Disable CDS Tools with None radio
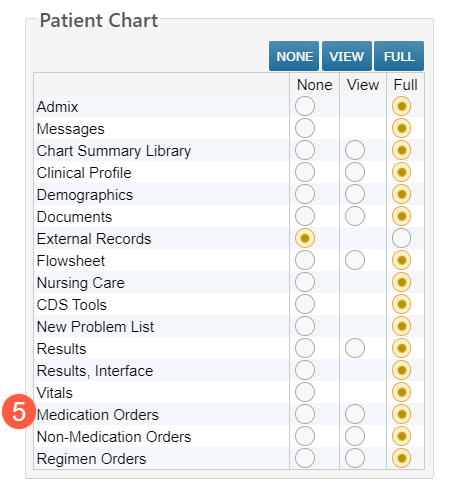Image resolution: width=454 pixels, height=487 pixels. (x=305, y=304)
